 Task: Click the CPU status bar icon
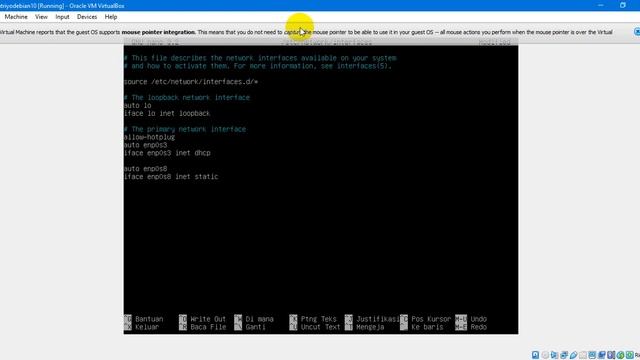pos(611,355)
